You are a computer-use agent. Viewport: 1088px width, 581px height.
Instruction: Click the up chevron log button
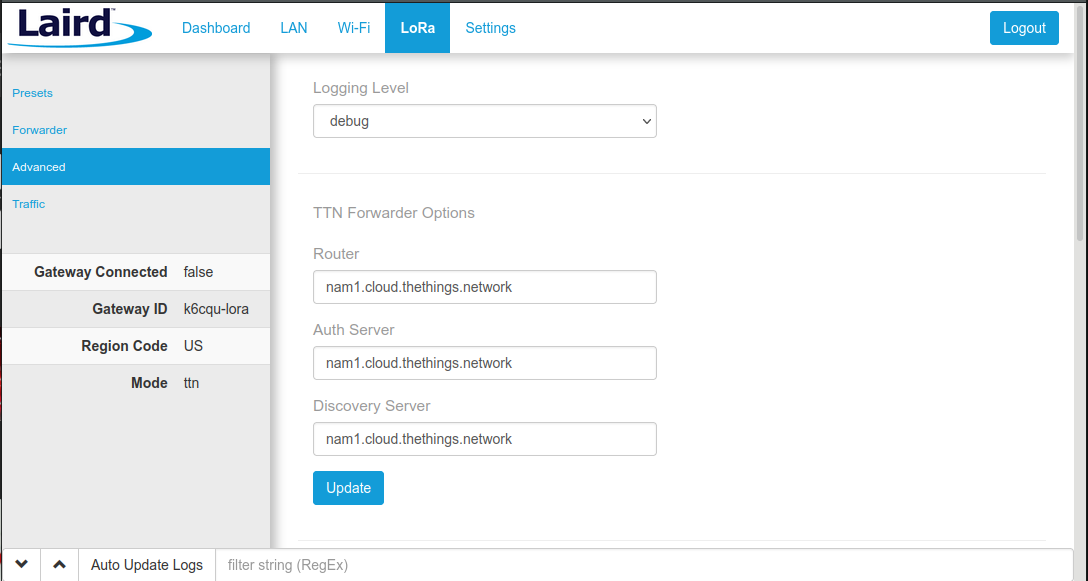(60, 565)
